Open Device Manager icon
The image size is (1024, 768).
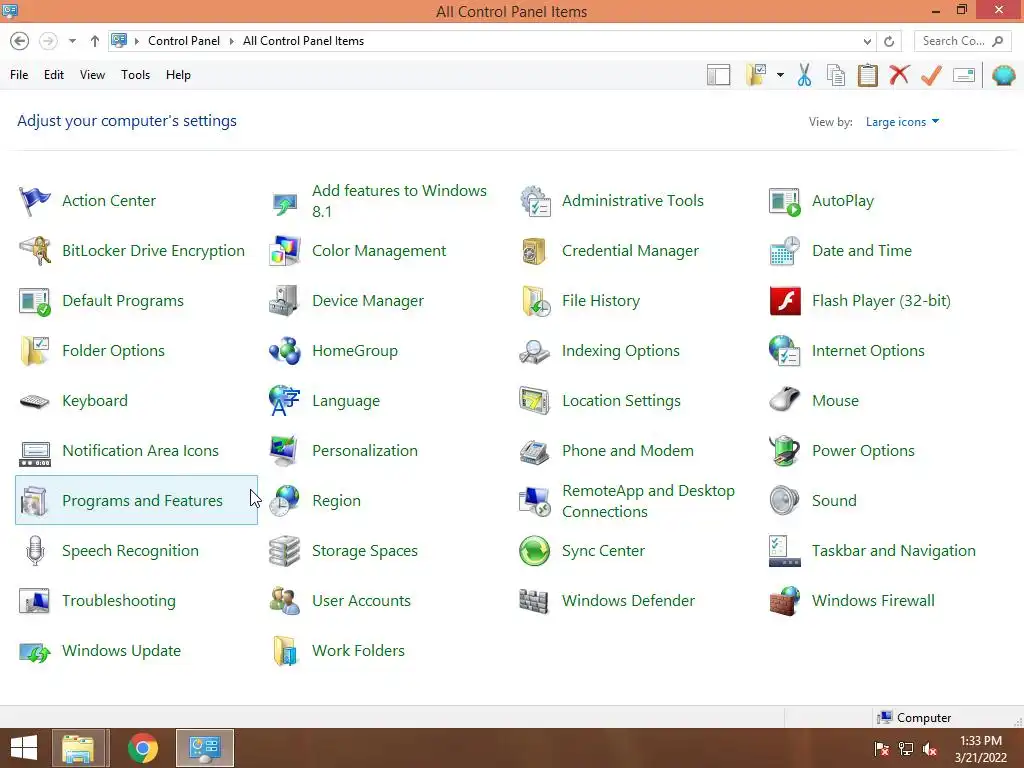284,300
